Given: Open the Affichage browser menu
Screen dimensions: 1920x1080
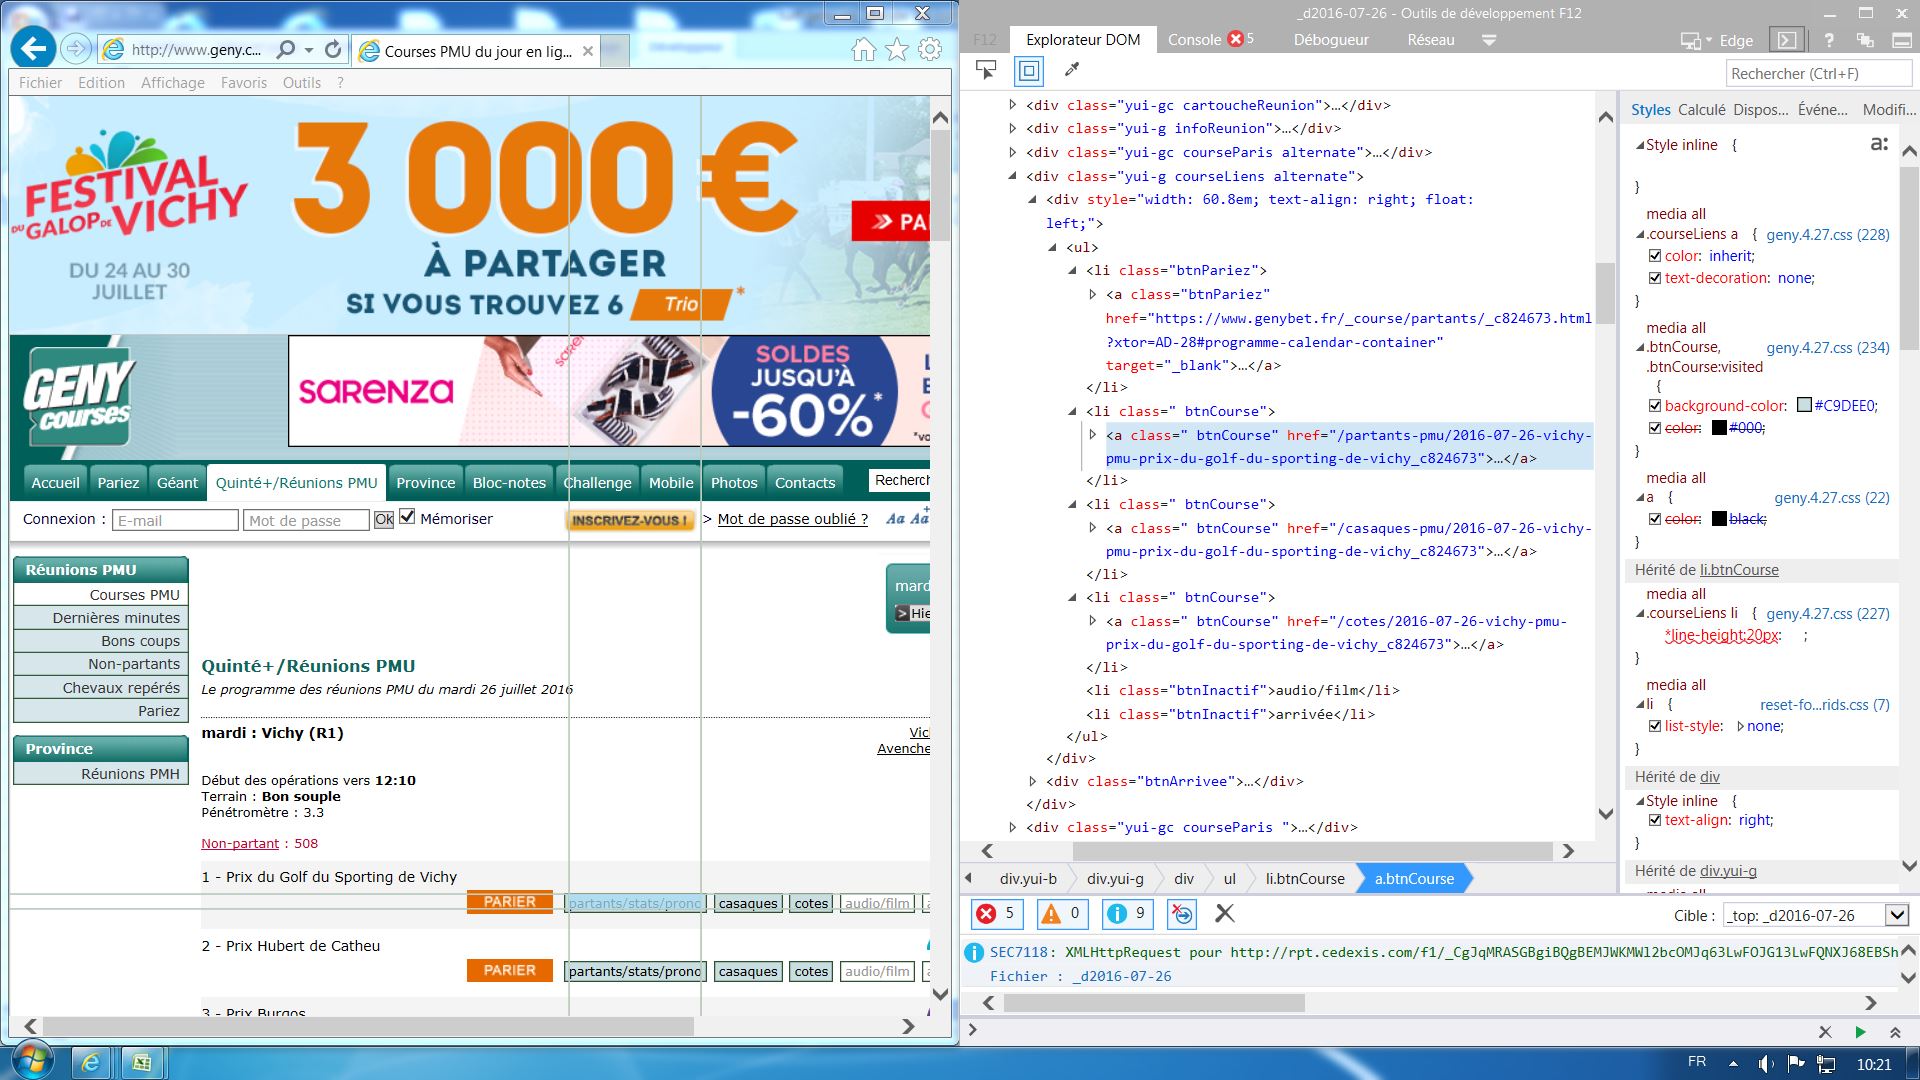Looking at the screenshot, I should (170, 83).
